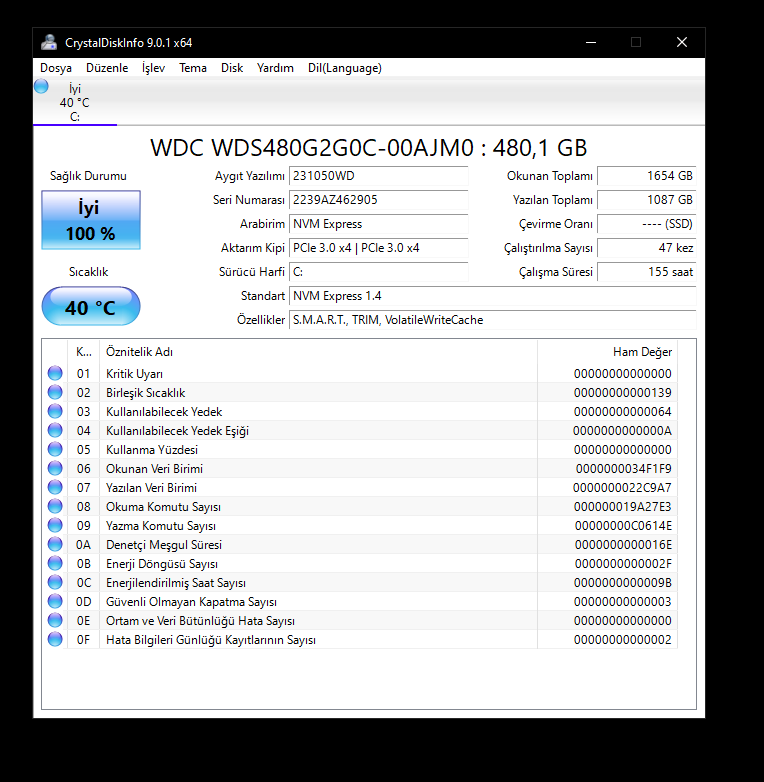Click the status orb for Okuma Komutu Sayısı row
Image resolution: width=764 pixels, height=782 pixels.
click(x=55, y=506)
